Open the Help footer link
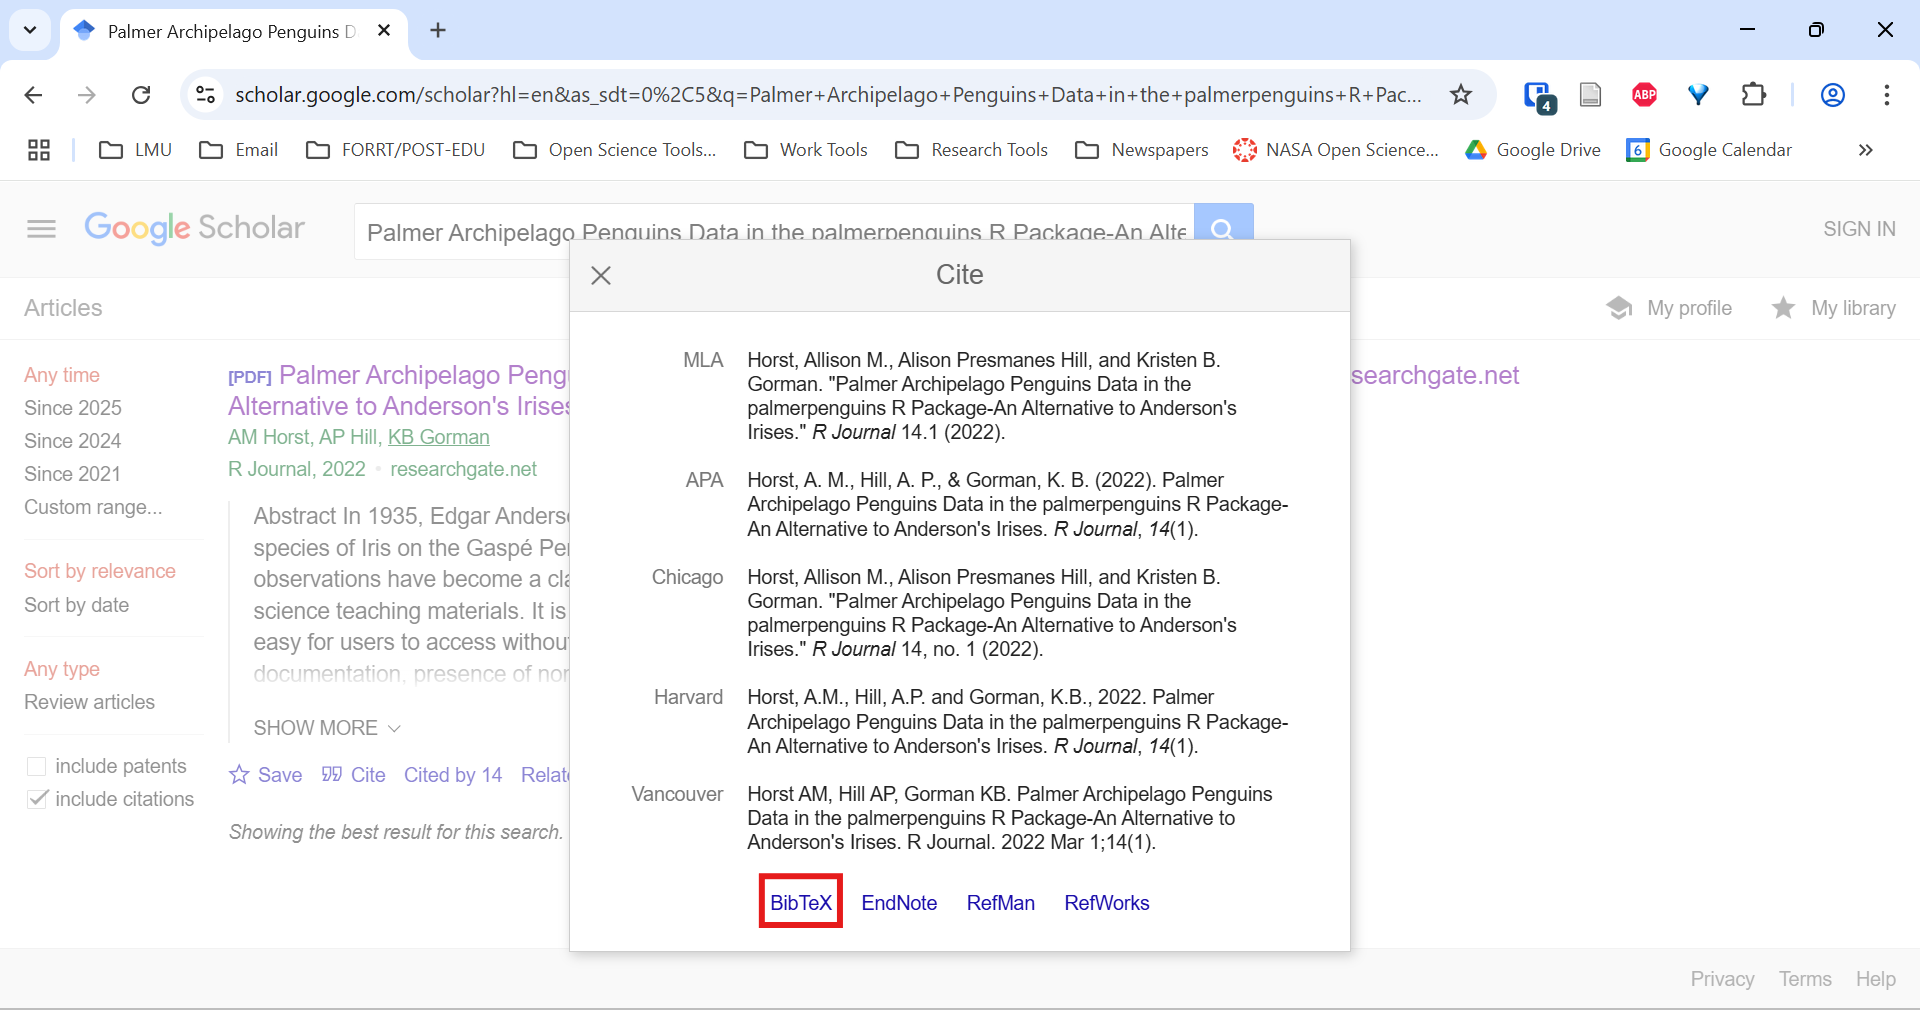This screenshot has height=1010, width=1920. 1875,979
